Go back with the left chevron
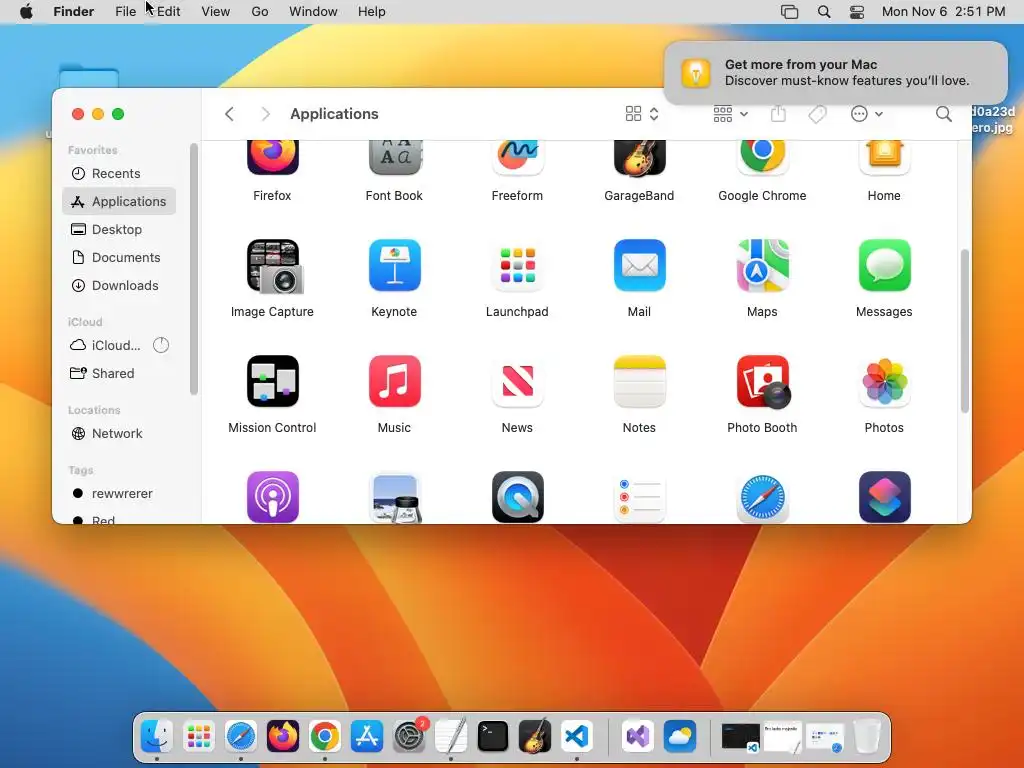1024x768 pixels. pos(229,114)
